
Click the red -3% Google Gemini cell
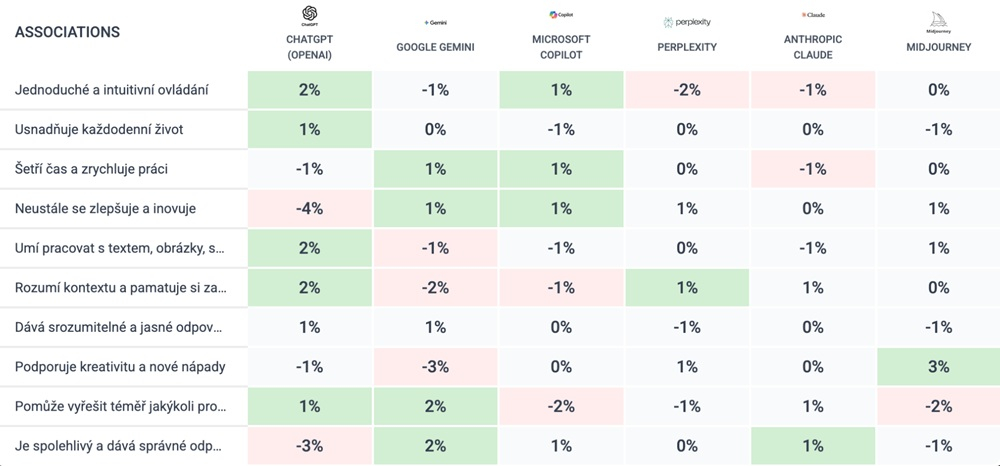click(x=435, y=367)
